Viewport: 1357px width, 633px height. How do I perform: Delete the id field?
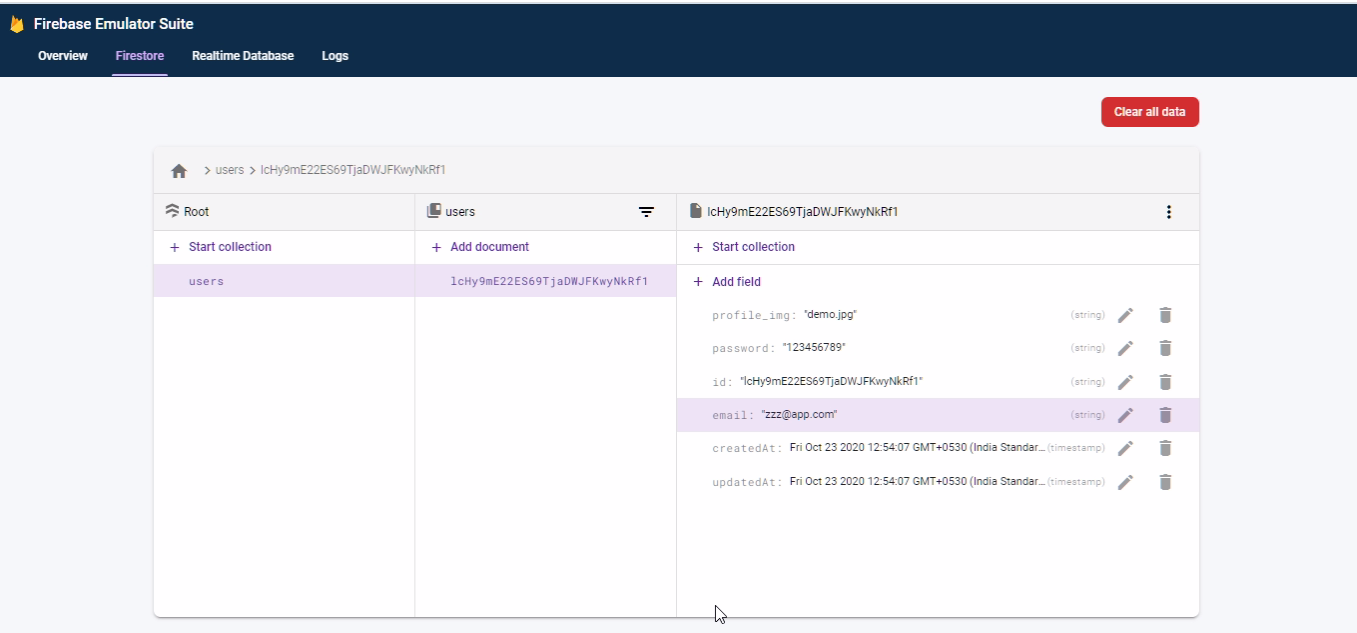1165,382
